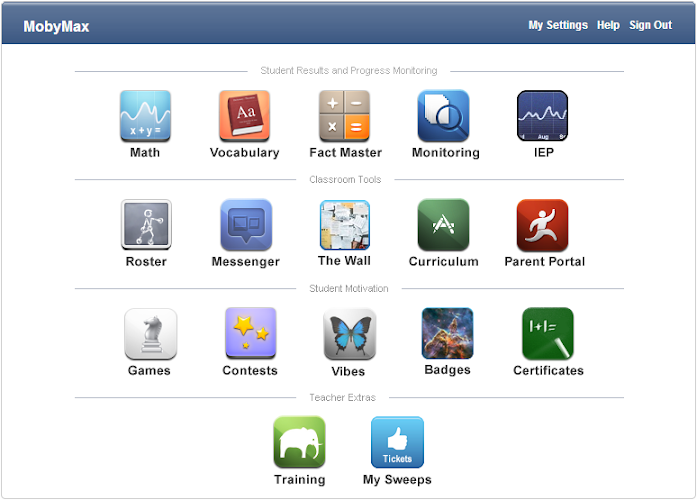This screenshot has width=697, height=500.
Task: Open the Curriculum green icon
Action: click(x=443, y=225)
